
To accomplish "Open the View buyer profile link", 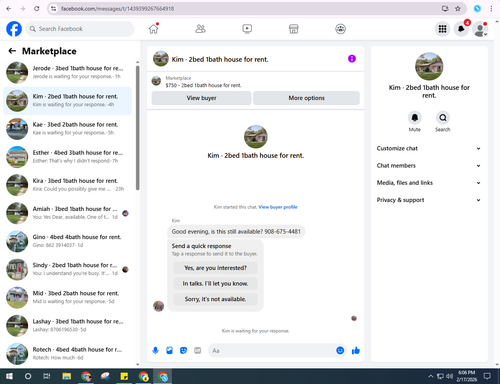I will pyautogui.click(x=278, y=207).
